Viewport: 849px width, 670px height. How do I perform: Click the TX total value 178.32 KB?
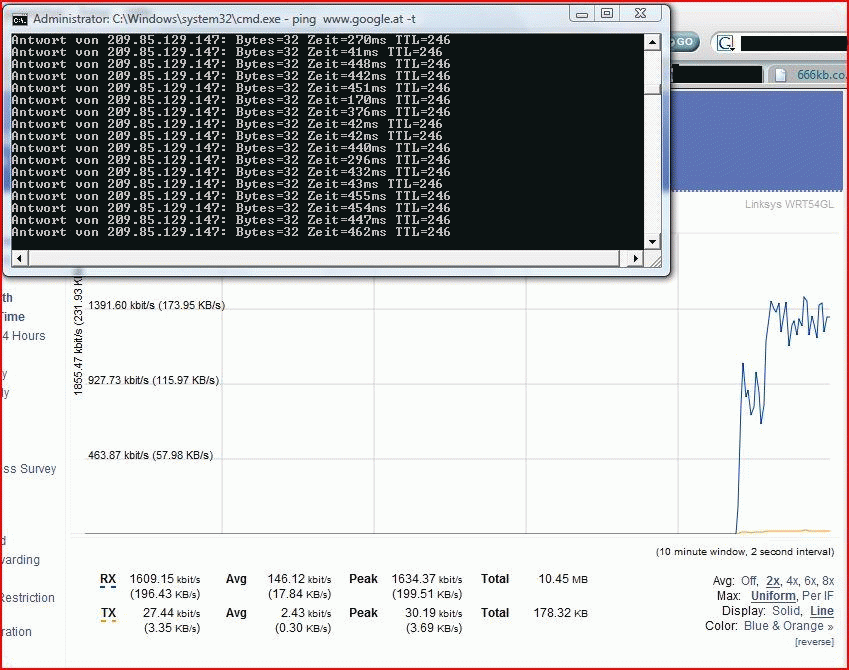coord(560,613)
